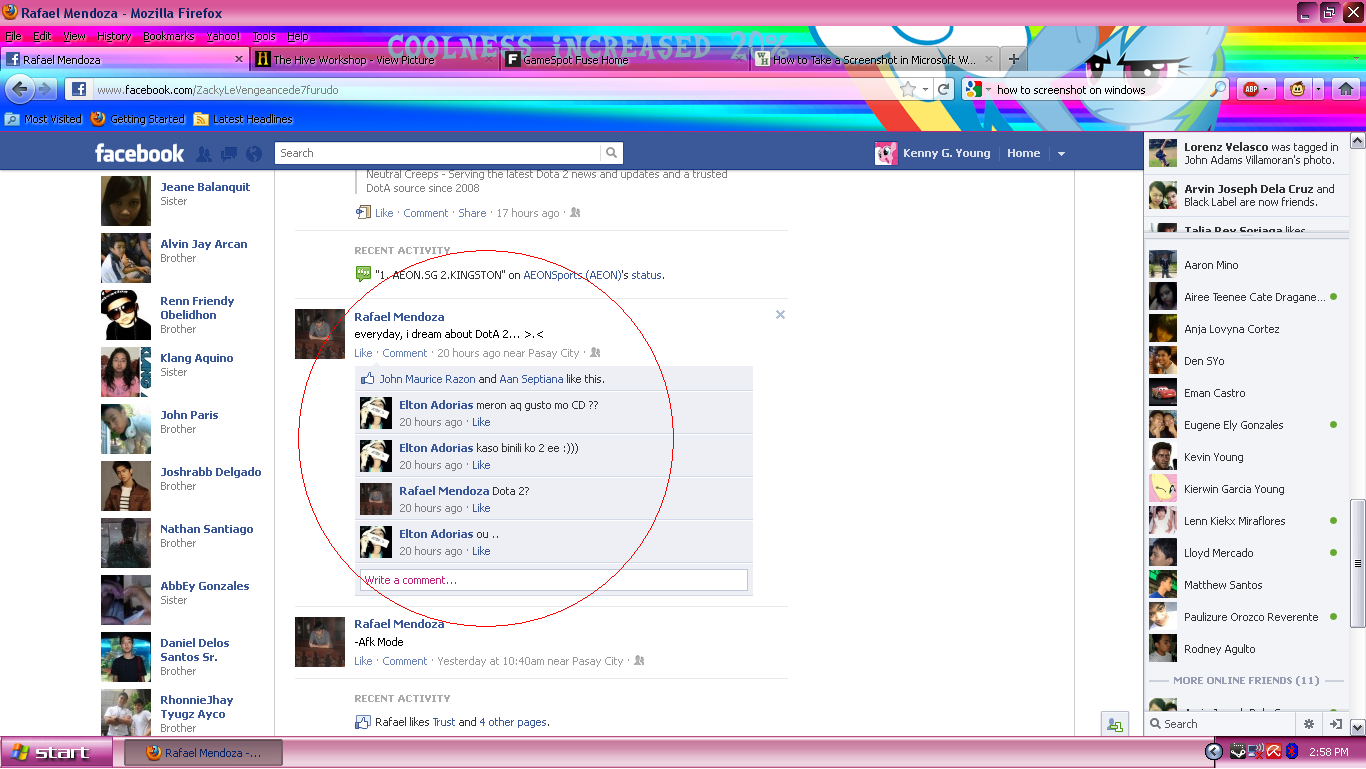The width and height of the screenshot is (1366, 769).
Task: Click the friend list icon above chat bar
Action: coord(1115,725)
